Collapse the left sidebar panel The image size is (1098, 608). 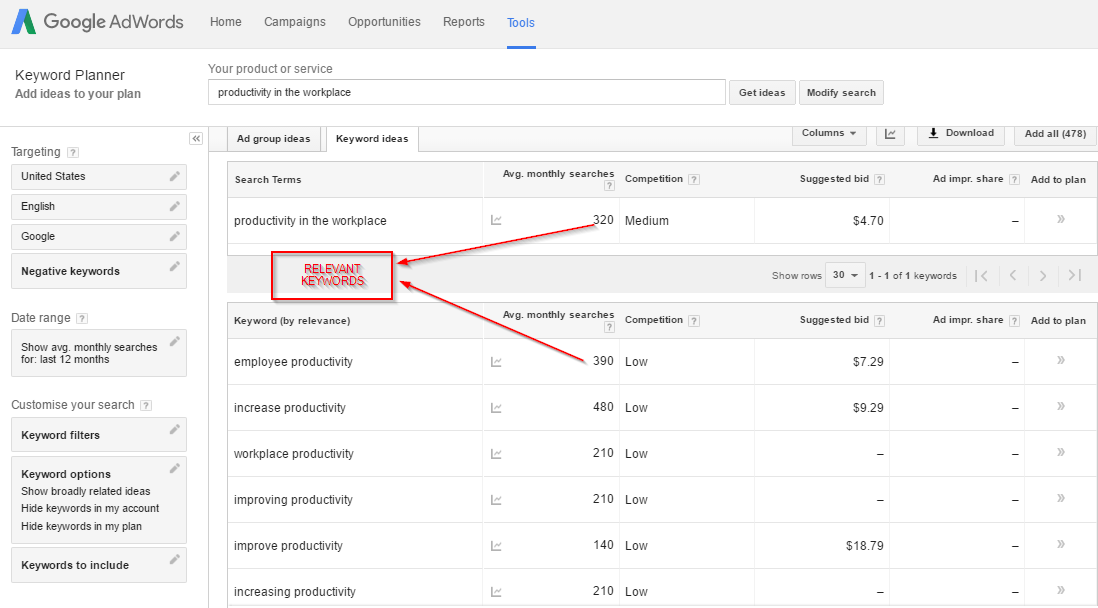pyautogui.click(x=196, y=139)
